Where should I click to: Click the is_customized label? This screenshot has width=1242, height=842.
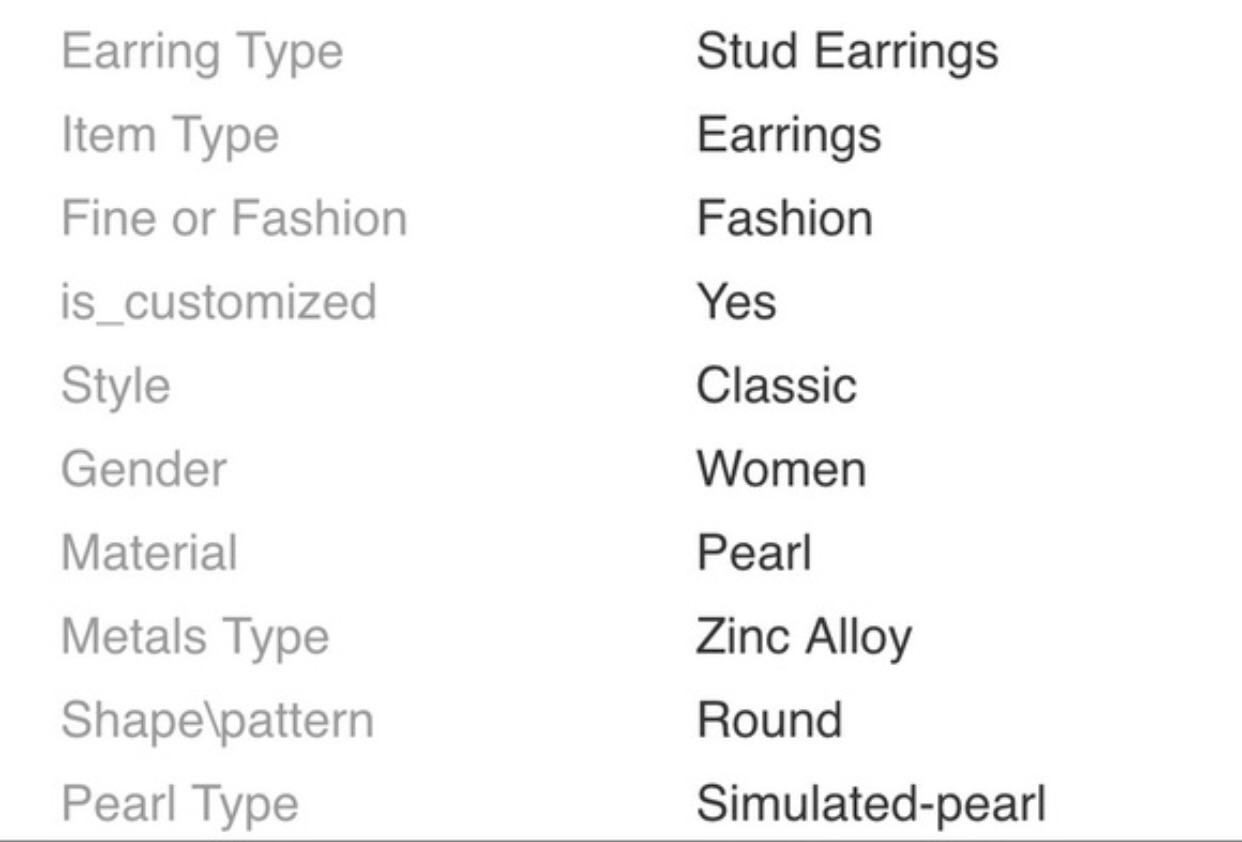pos(219,302)
